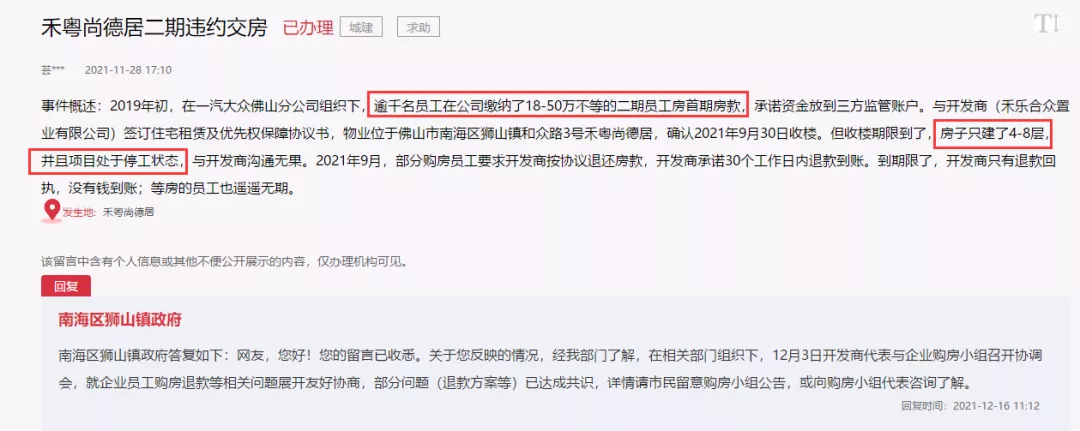This screenshot has height=431, width=1080.
Task: Click the text size adjustment icon
Action: [1046, 24]
